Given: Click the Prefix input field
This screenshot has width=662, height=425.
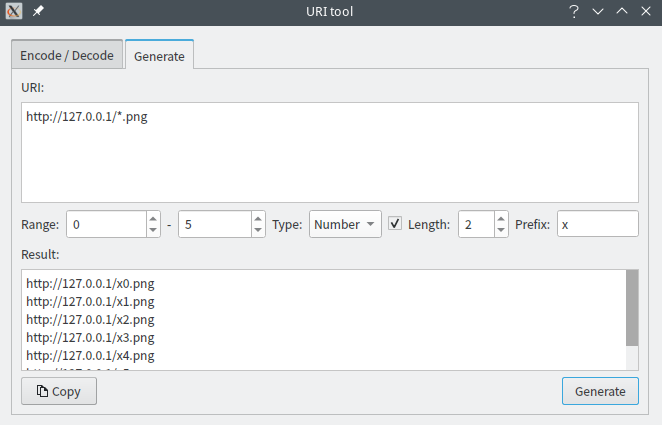Looking at the screenshot, I should coord(598,224).
